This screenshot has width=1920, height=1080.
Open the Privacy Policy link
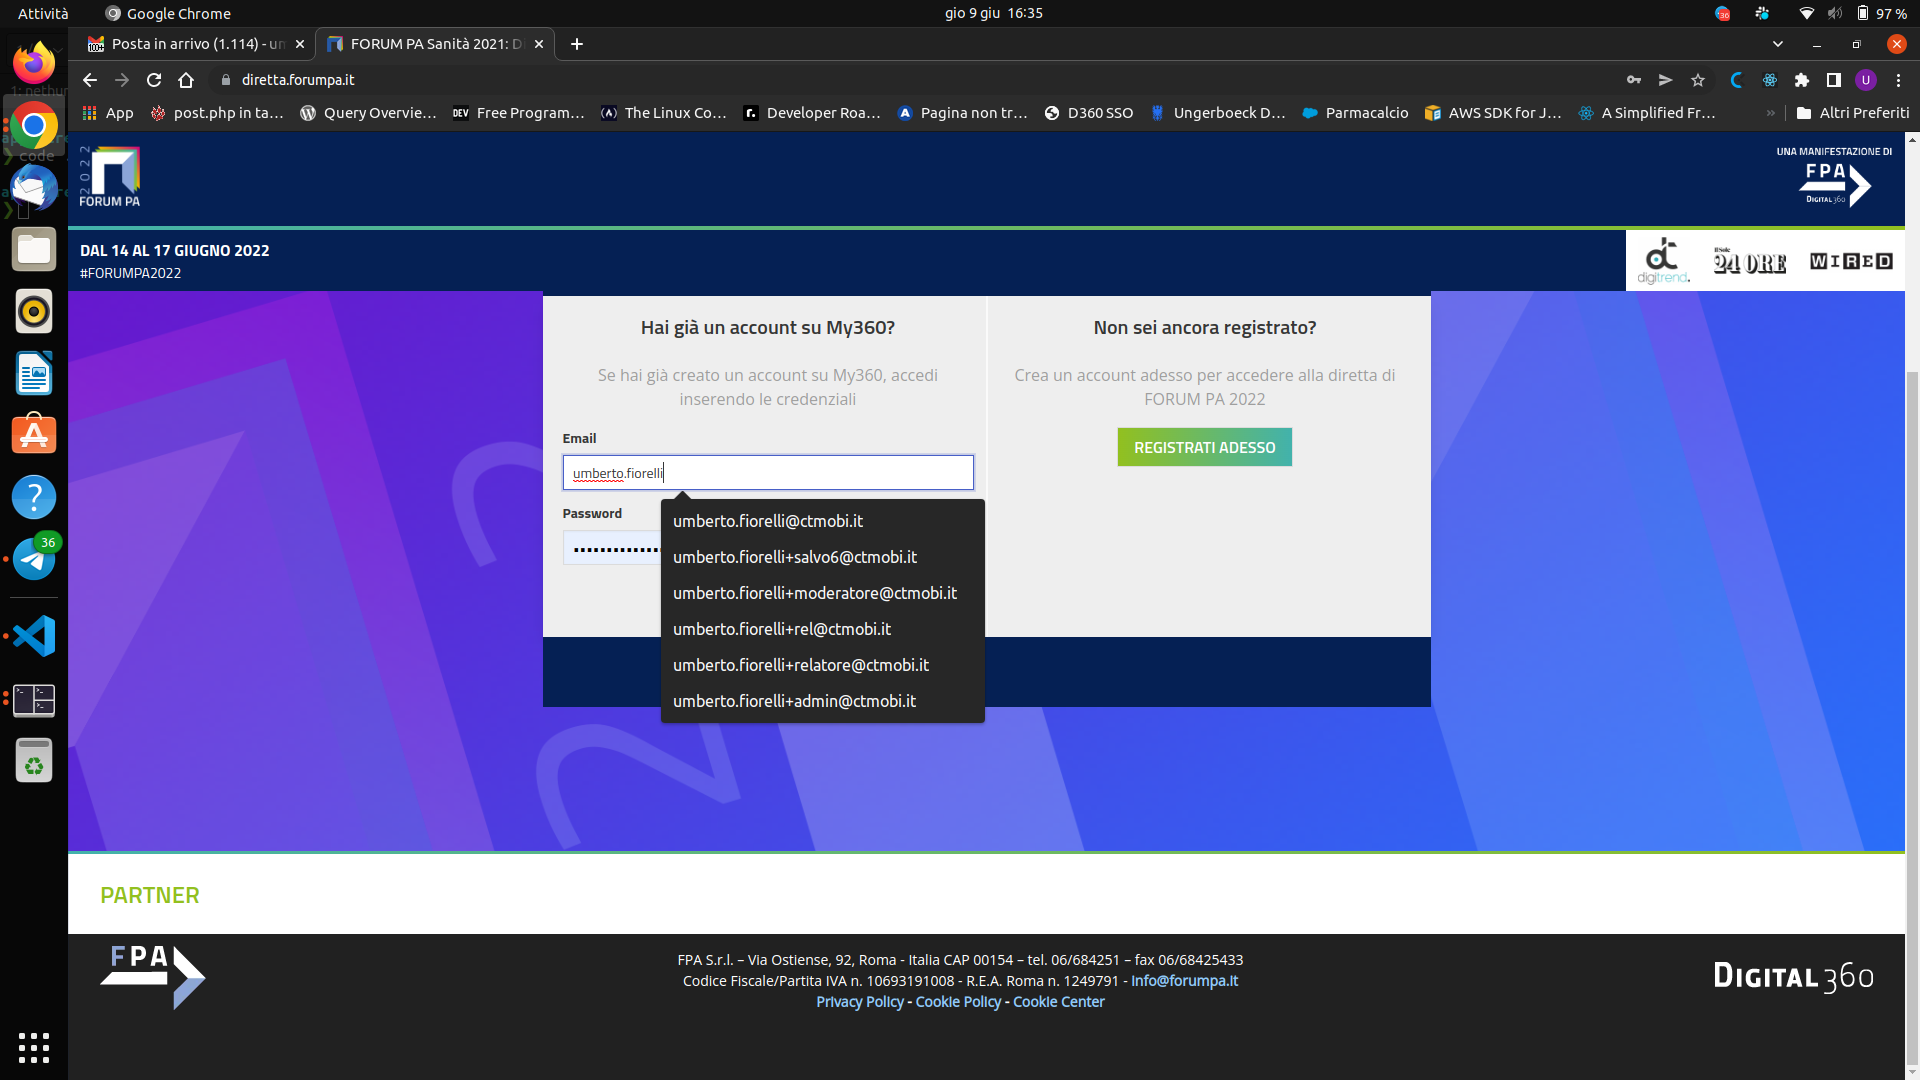point(859,1002)
